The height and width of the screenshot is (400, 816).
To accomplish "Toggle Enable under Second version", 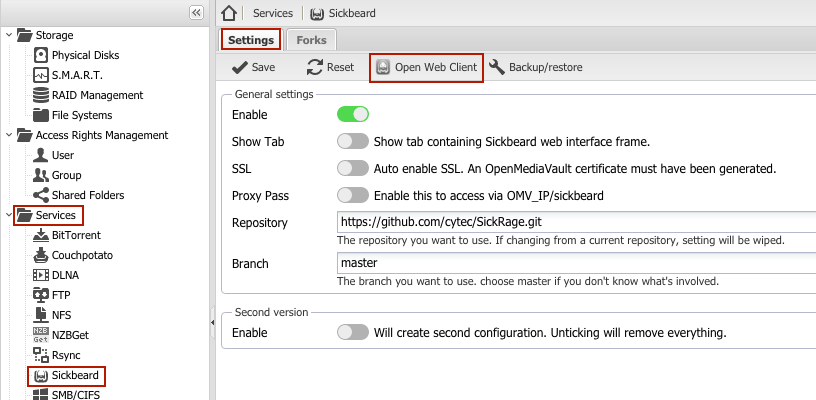I will point(353,332).
